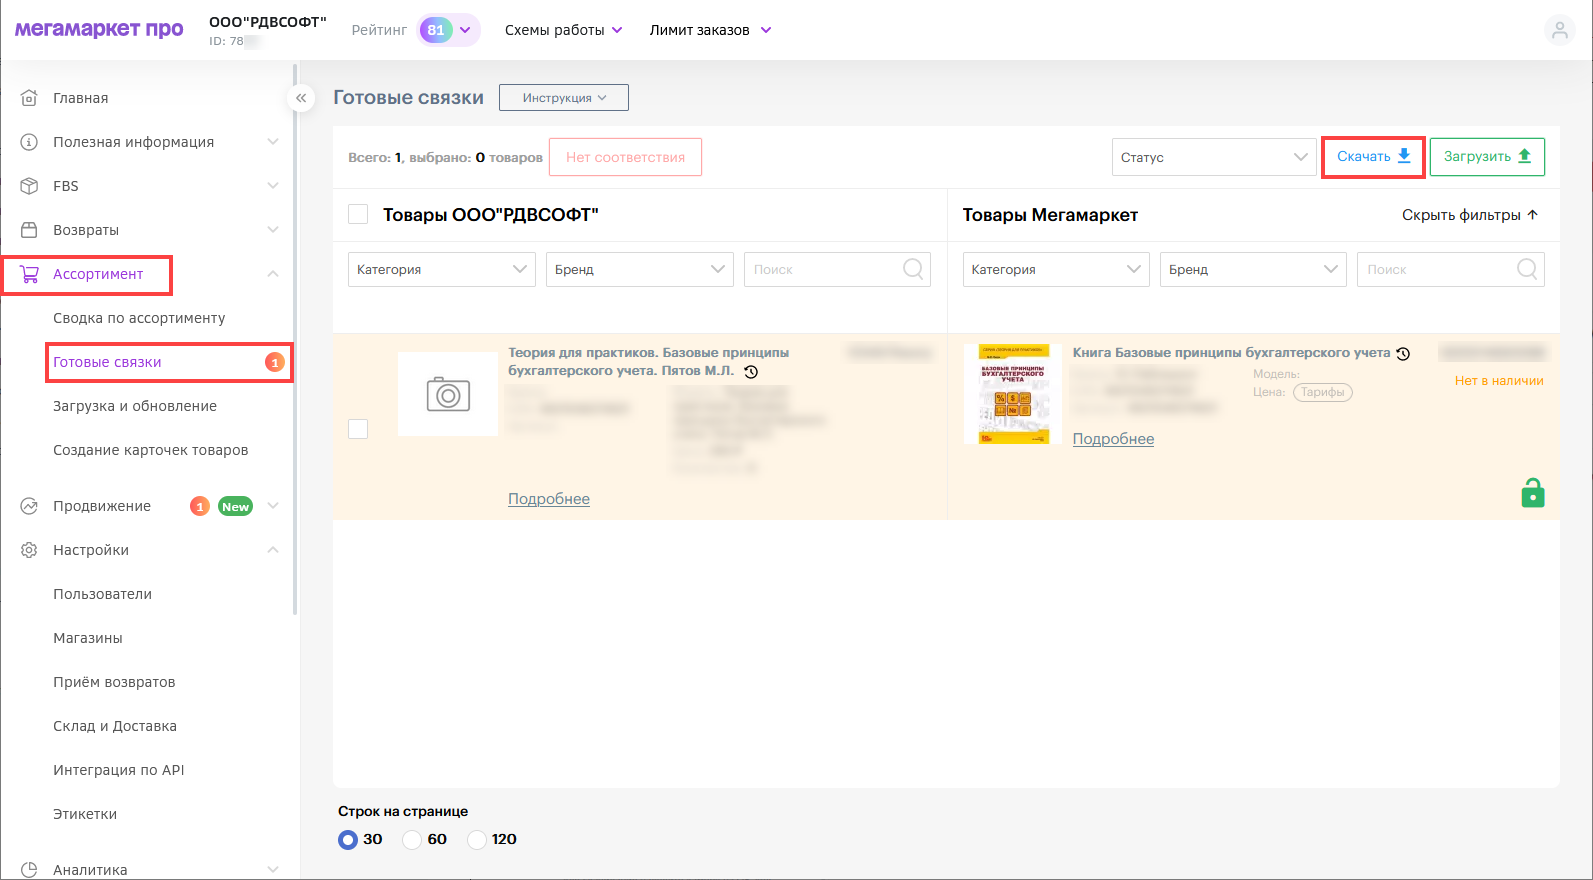This screenshot has width=1593, height=880.
Task: Focus the seller goods Поиск field
Action: [837, 269]
